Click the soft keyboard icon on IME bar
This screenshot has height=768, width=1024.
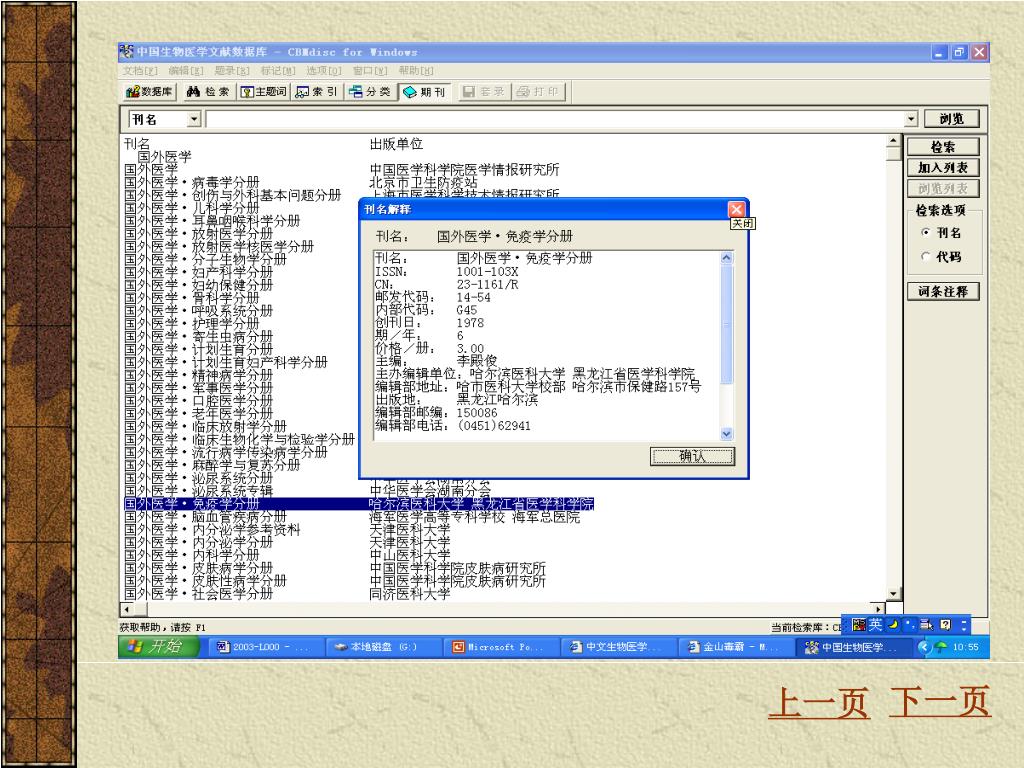click(x=927, y=625)
